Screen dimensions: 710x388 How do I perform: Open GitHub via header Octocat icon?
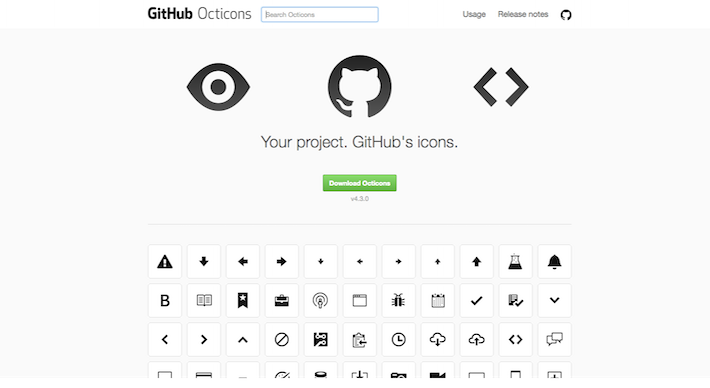566,15
